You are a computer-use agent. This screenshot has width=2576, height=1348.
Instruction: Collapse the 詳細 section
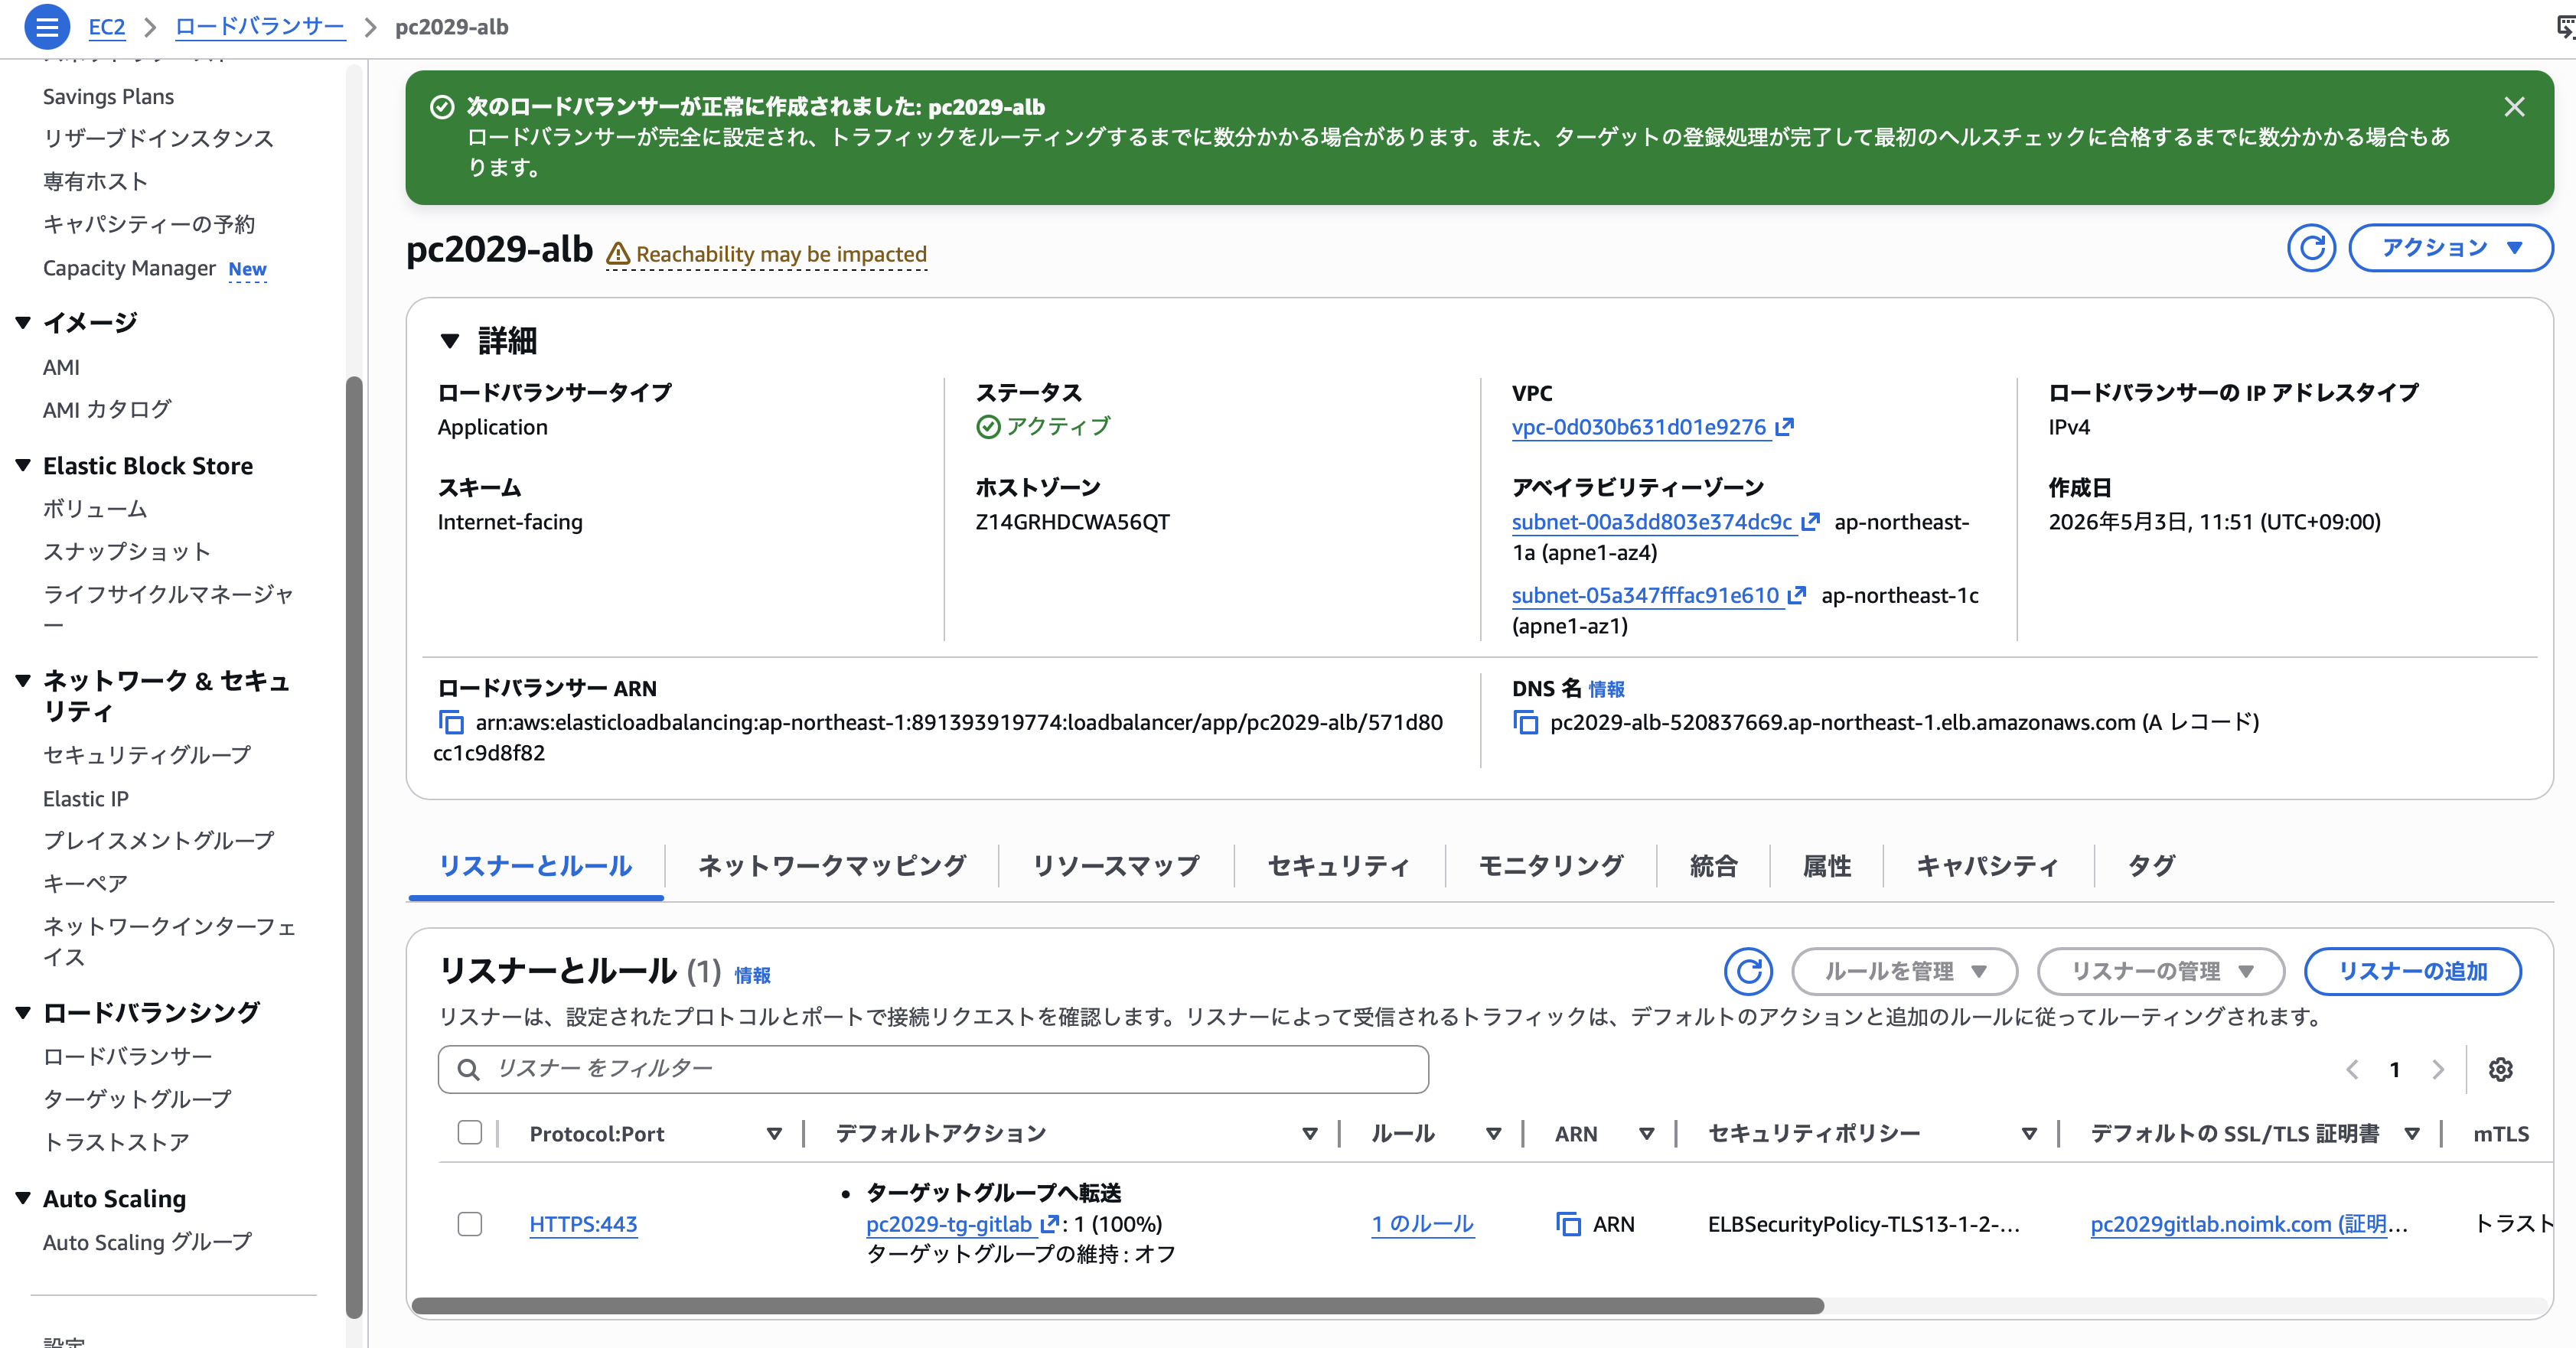[450, 341]
